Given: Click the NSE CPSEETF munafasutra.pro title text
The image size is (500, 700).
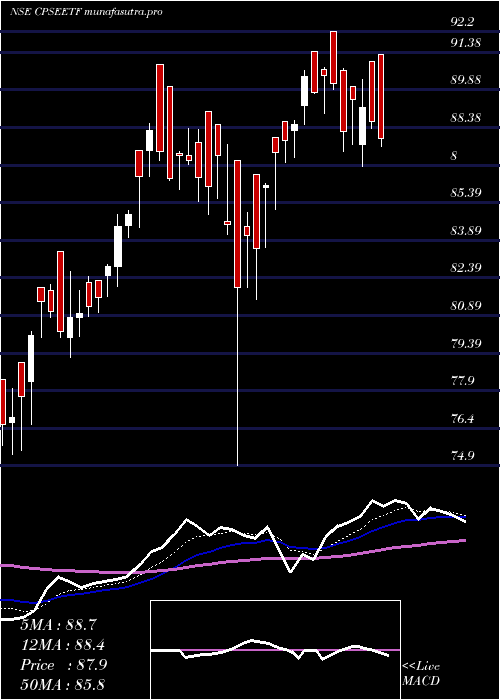Looking at the screenshot, I should tap(86, 12).
